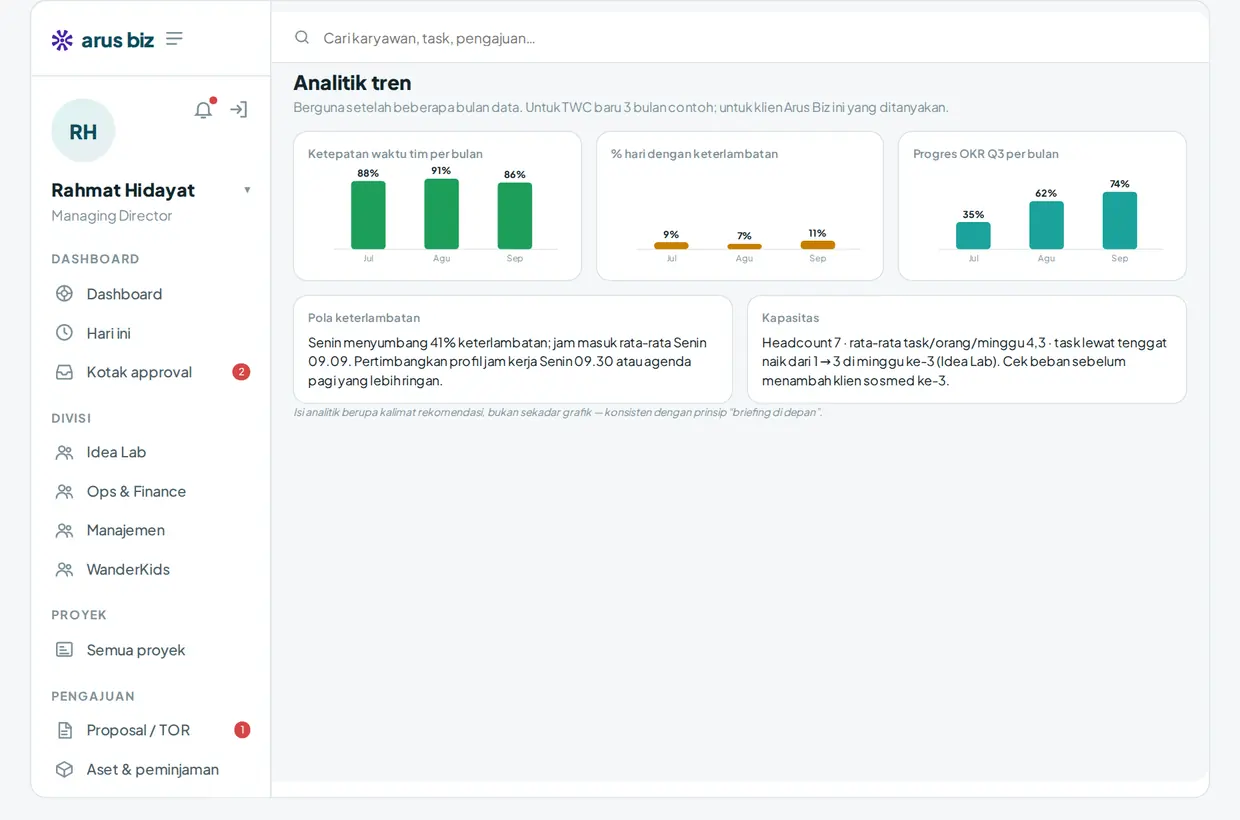Click the Progres OKR Q3 per bulan title
The width and height of the screenshot is (1240, 820).
tap(986, 154)
